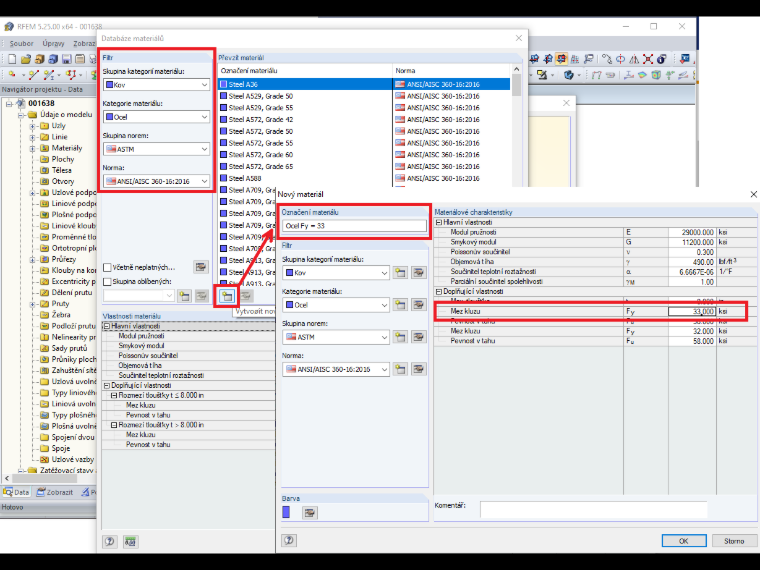Open Kategorie materiálu Ocel dropdown in database filter
The width and height of the screenshot is (760, 570).
[156, 117]
